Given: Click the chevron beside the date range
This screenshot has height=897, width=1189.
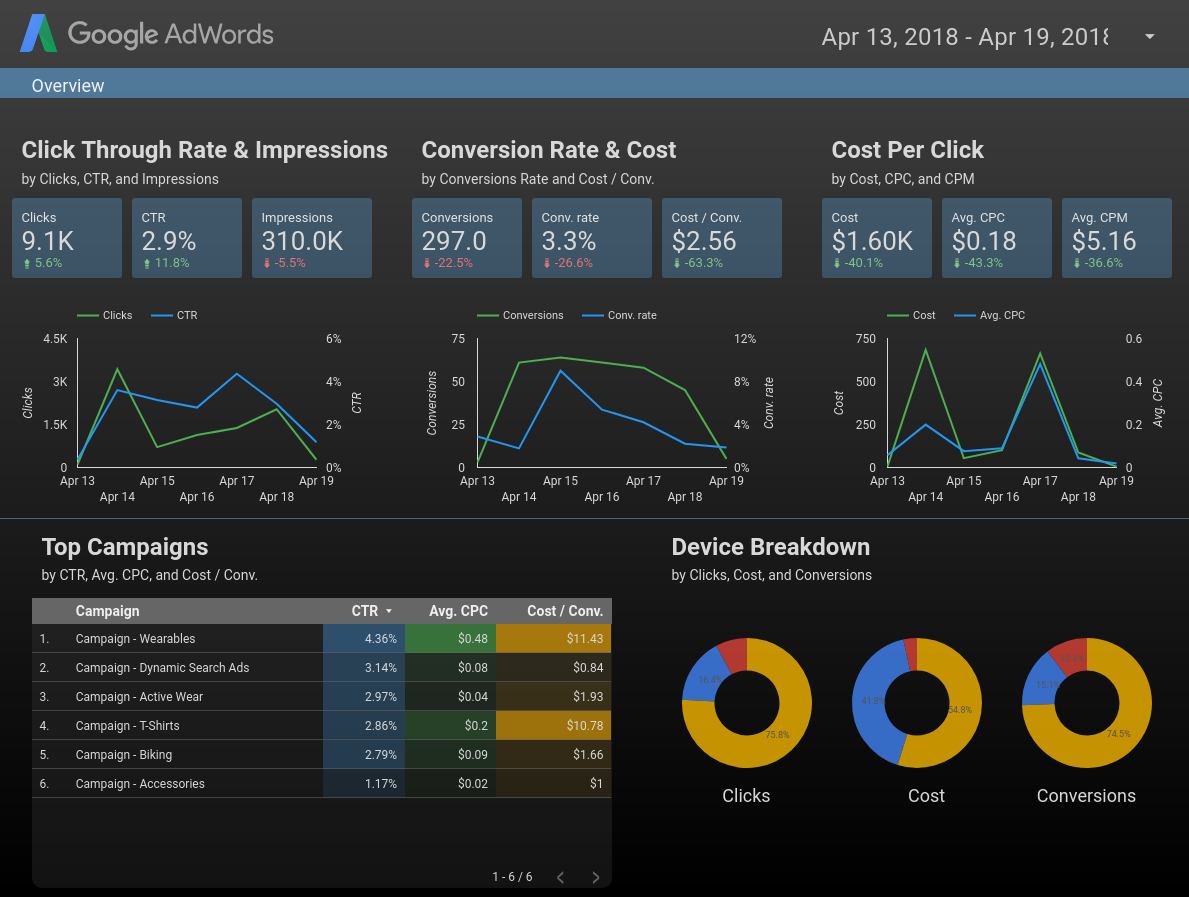Looking at the screenshot, I should coord(1152,37).
